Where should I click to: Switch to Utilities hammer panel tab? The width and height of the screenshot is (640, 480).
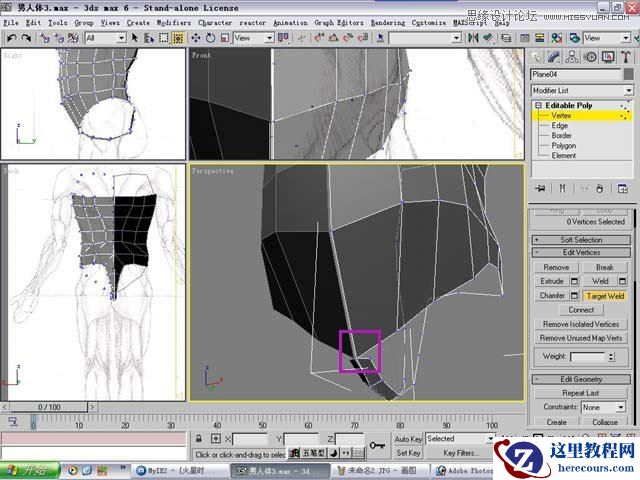click(626, 57)
